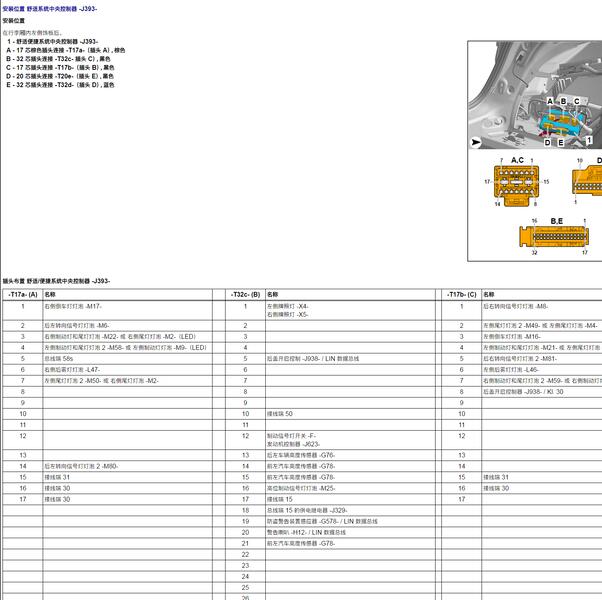
Task: Select the '-G76-' cell in row 13
Action: pyautogui.click(x=351, y=455)
